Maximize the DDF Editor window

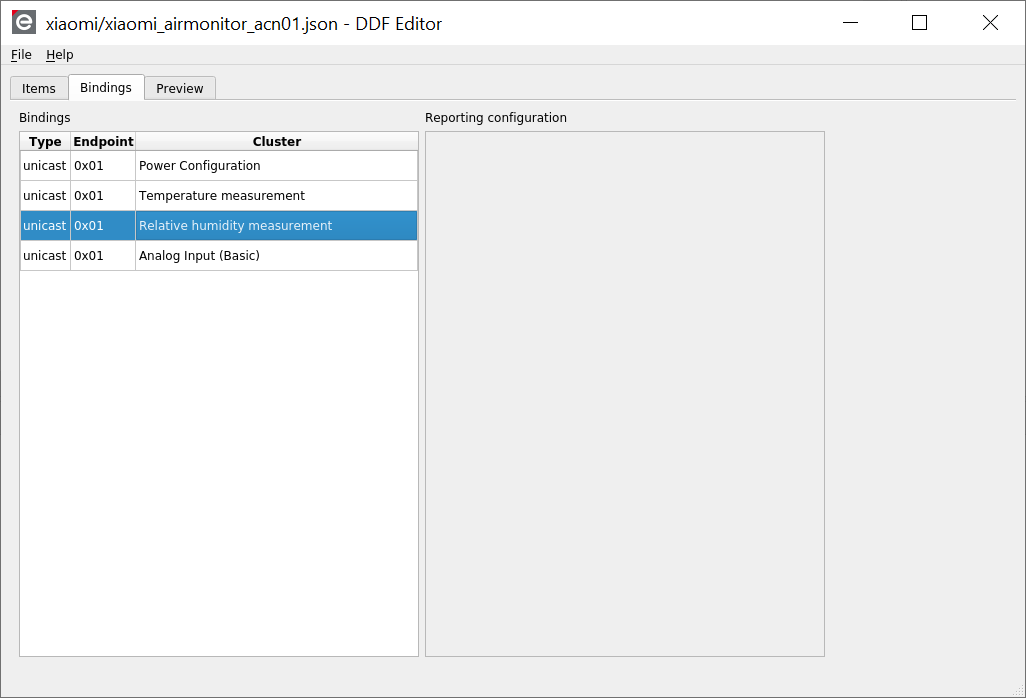point(920,23)
